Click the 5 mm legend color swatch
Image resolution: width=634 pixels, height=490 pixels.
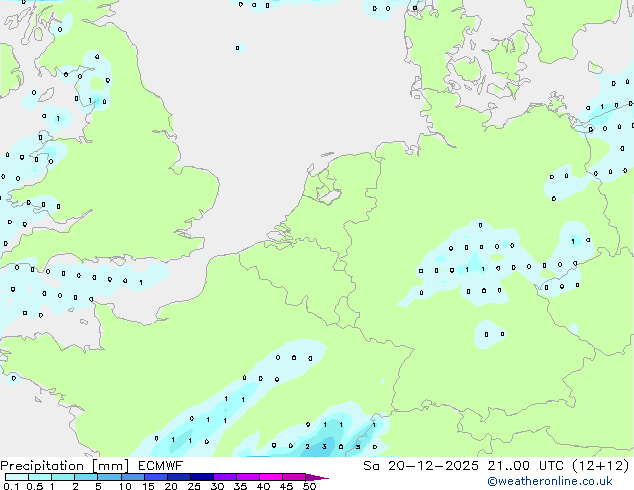(109, 477)
